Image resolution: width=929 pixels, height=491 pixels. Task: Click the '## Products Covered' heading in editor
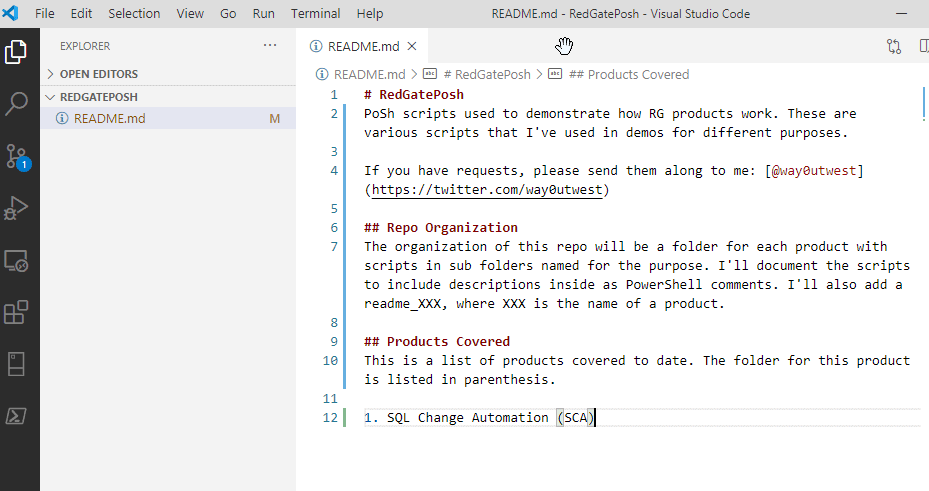coord(437,341)
